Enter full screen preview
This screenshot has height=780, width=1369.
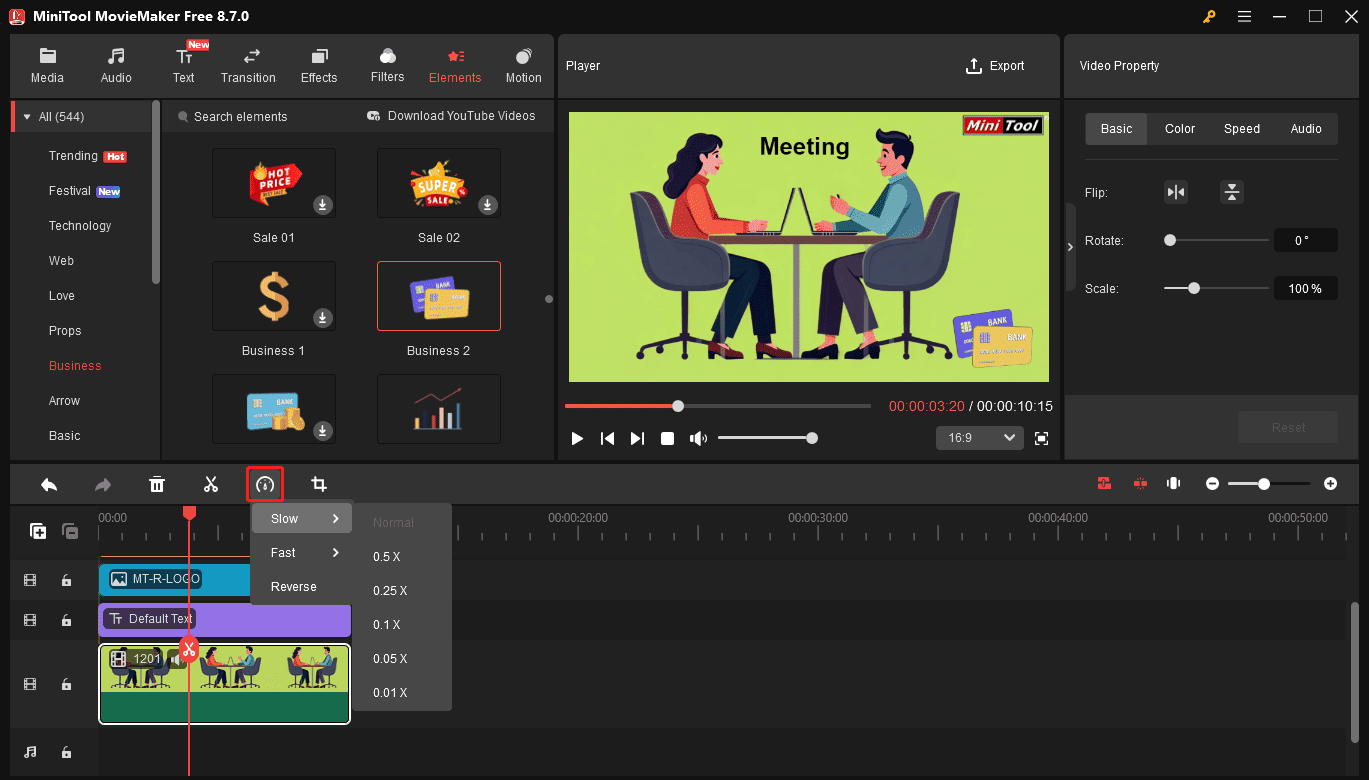click(x=1041, y=438)
